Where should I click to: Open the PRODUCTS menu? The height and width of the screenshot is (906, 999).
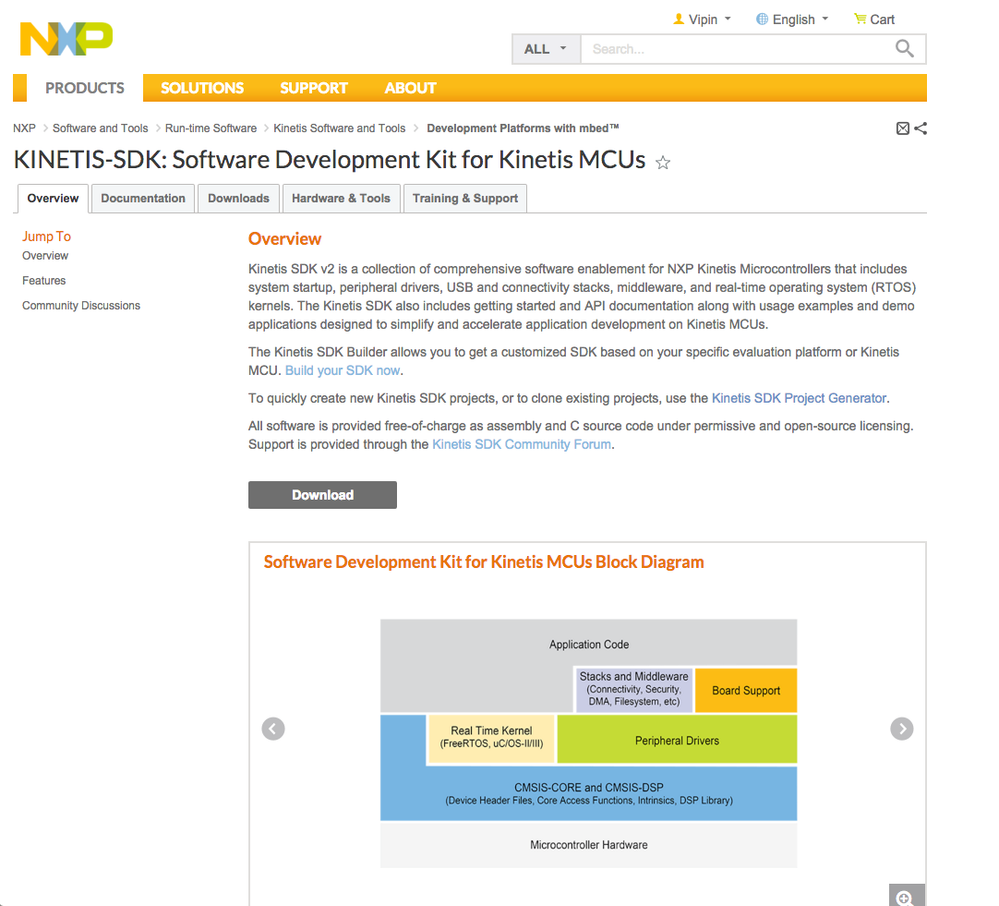point(85,88)
